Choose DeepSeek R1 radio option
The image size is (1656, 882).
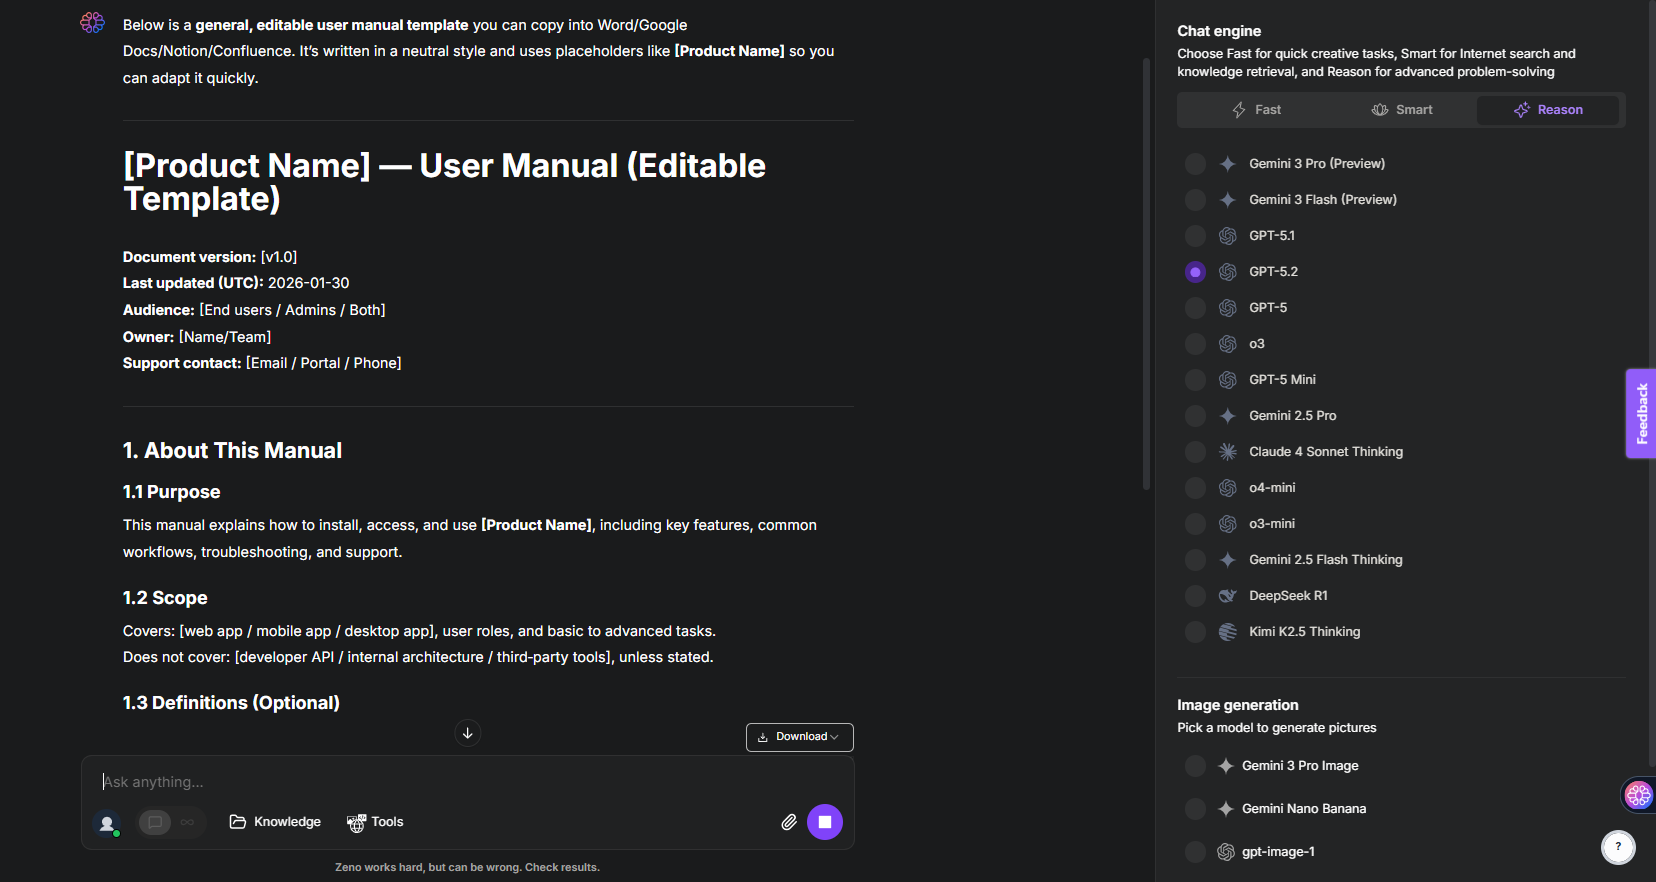pos(1195,596)
